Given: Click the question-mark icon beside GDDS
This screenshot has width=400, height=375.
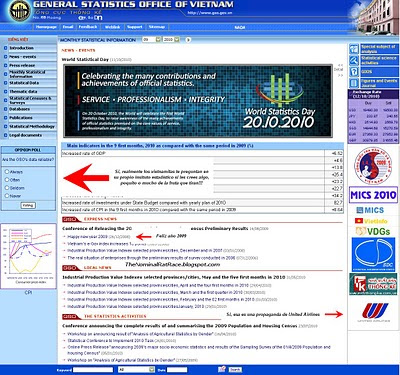Looking at the screenshot, I should 354,72.
